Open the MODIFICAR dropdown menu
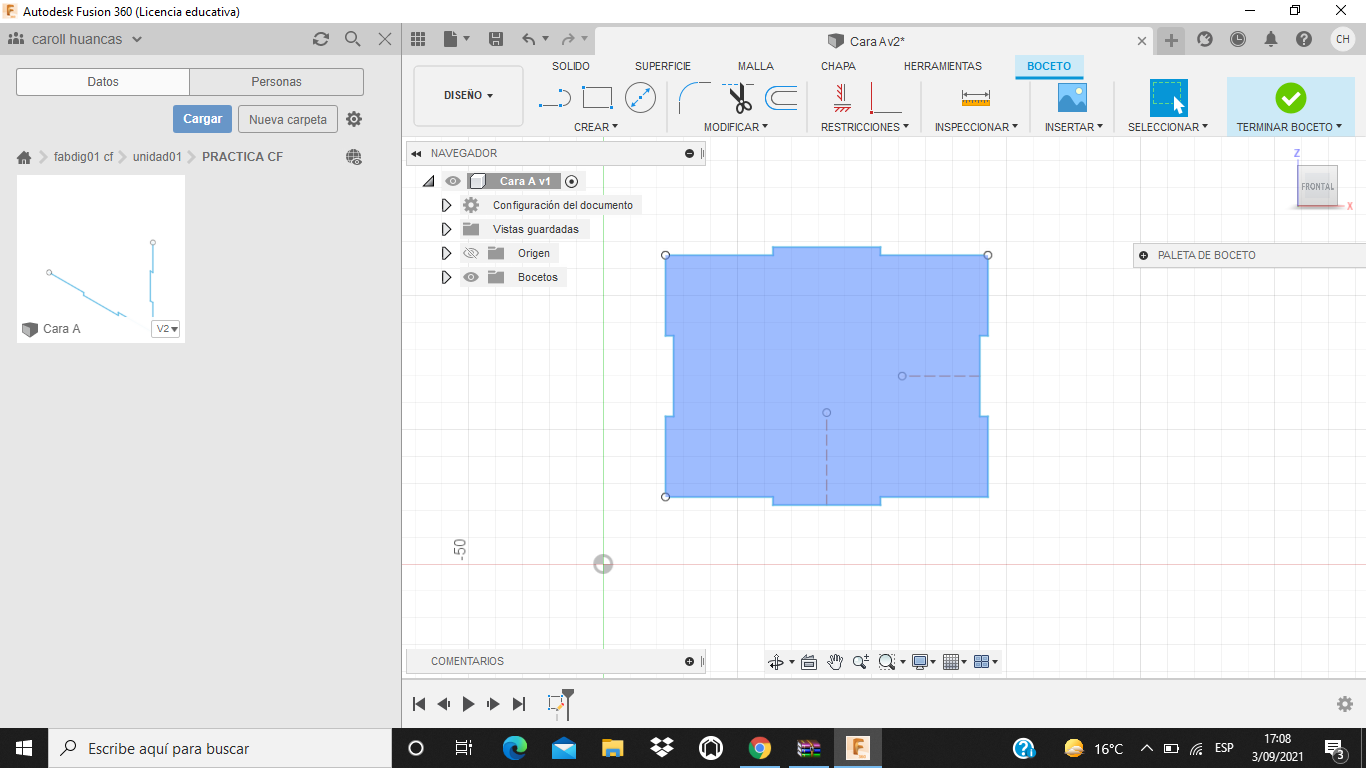1366x768 pixels. point(736,127)
